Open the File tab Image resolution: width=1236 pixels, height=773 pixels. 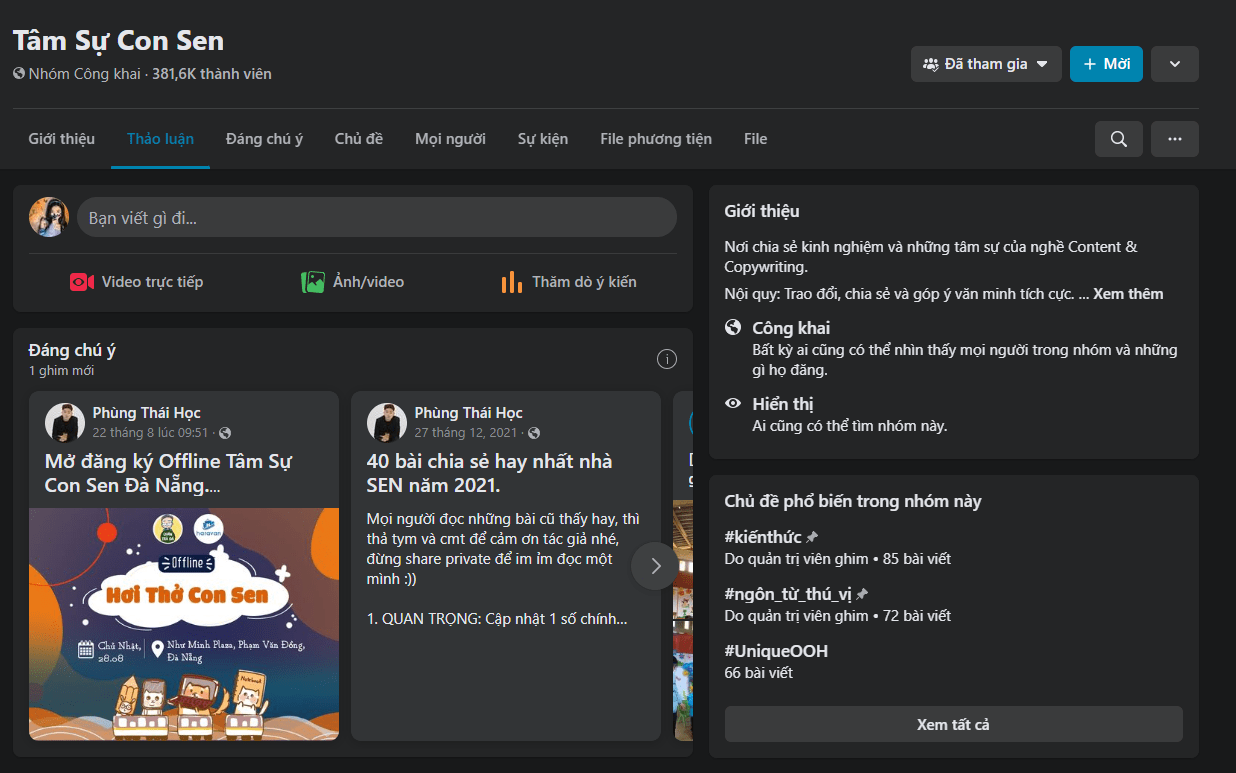pos(756,139)
